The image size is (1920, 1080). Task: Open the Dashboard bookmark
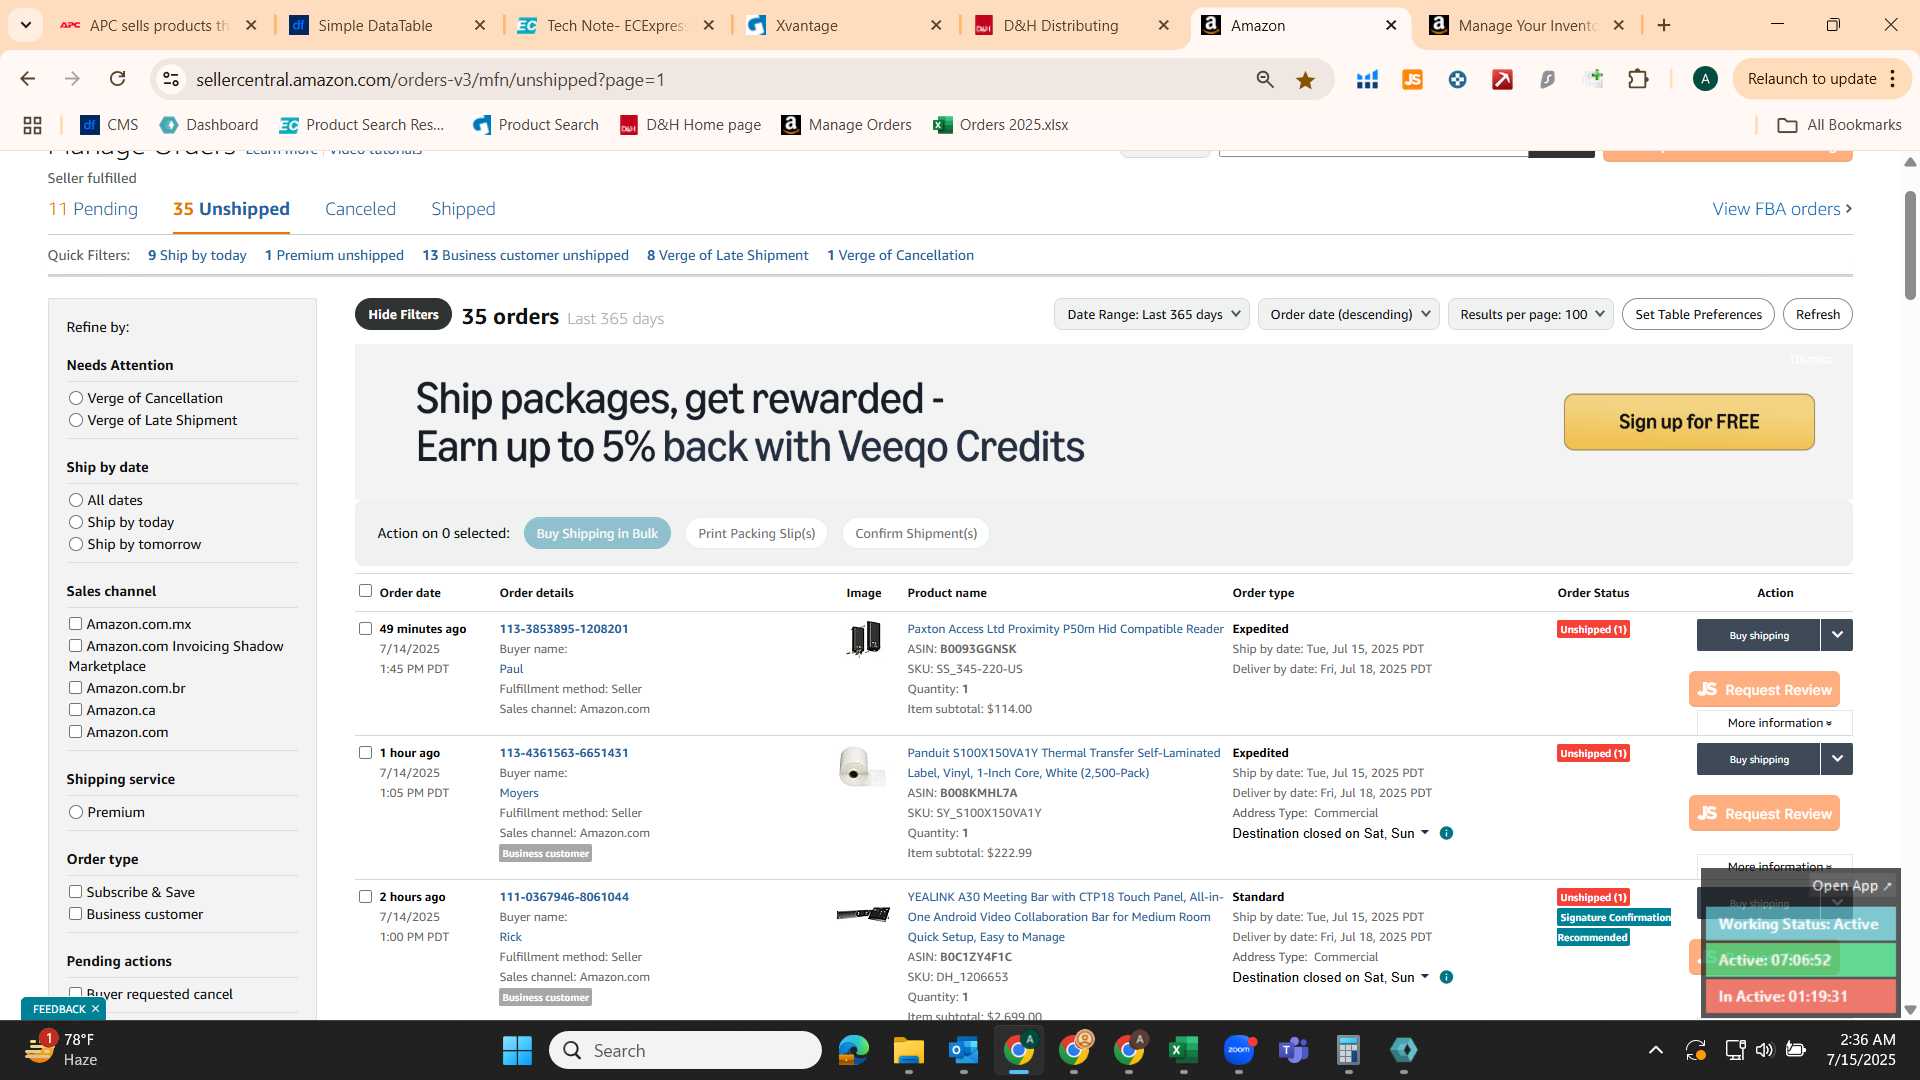coord(209,125)
